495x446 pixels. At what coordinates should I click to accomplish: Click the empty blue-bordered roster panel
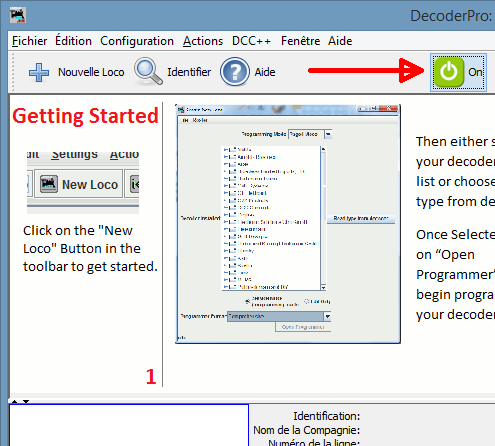(x=129, y=425)
